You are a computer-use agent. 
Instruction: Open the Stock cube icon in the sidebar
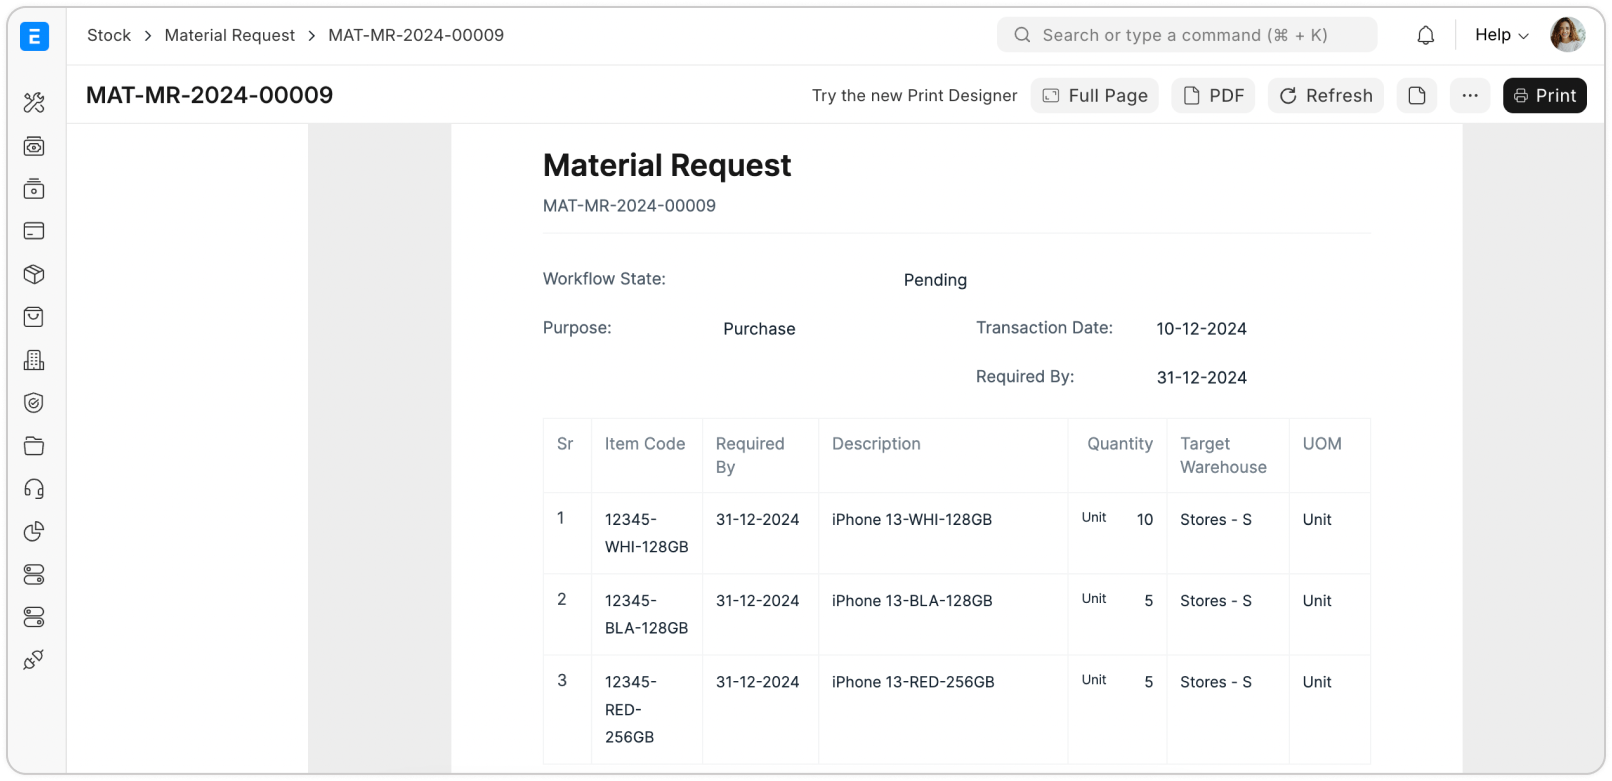click(34, 274)
